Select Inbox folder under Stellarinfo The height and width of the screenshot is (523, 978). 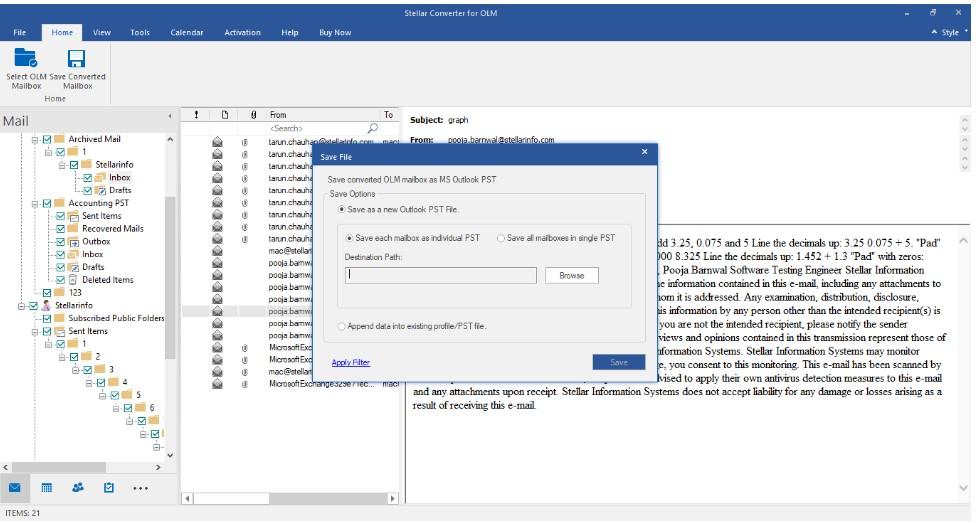click(x=119, y=178)
